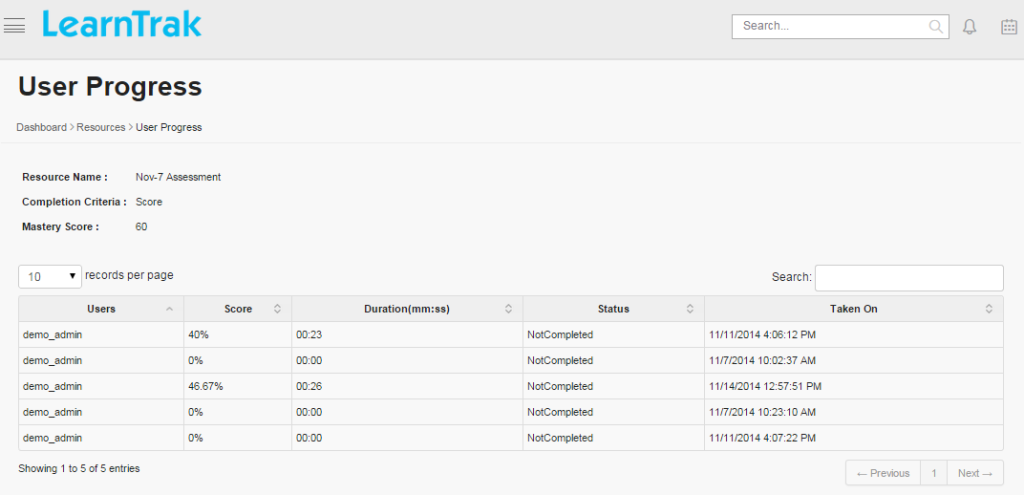
Task: Click the magnifier icon in top search
Action: 935,26
